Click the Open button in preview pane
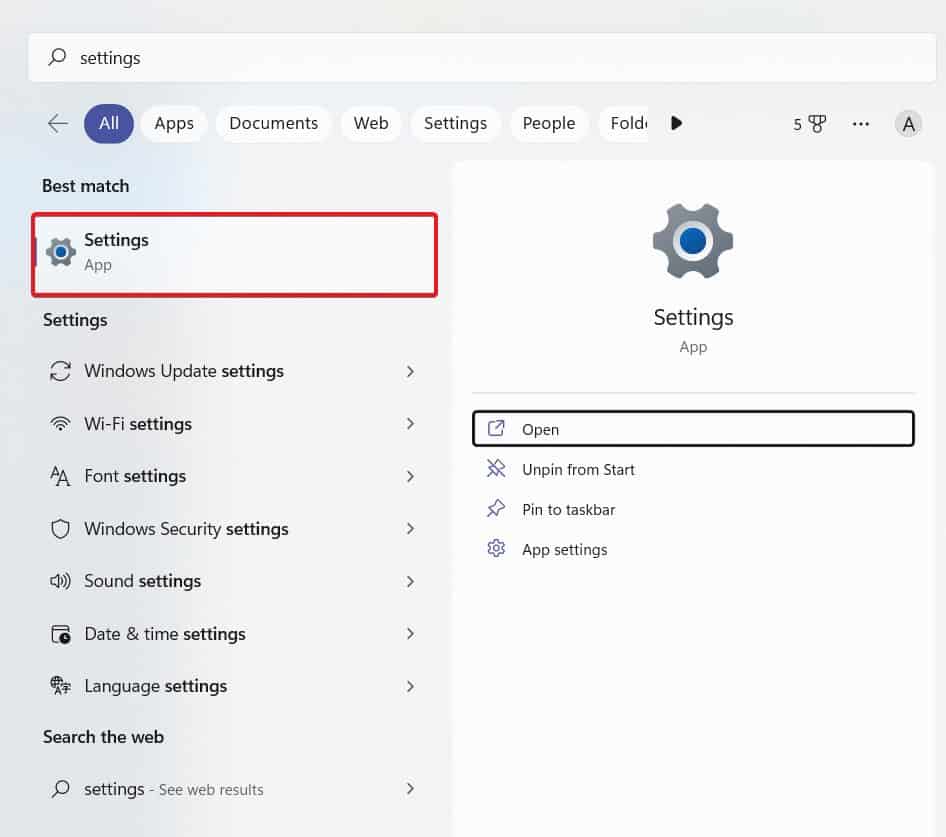This screenshot has width=946, height=837. (x=693, y=429)
